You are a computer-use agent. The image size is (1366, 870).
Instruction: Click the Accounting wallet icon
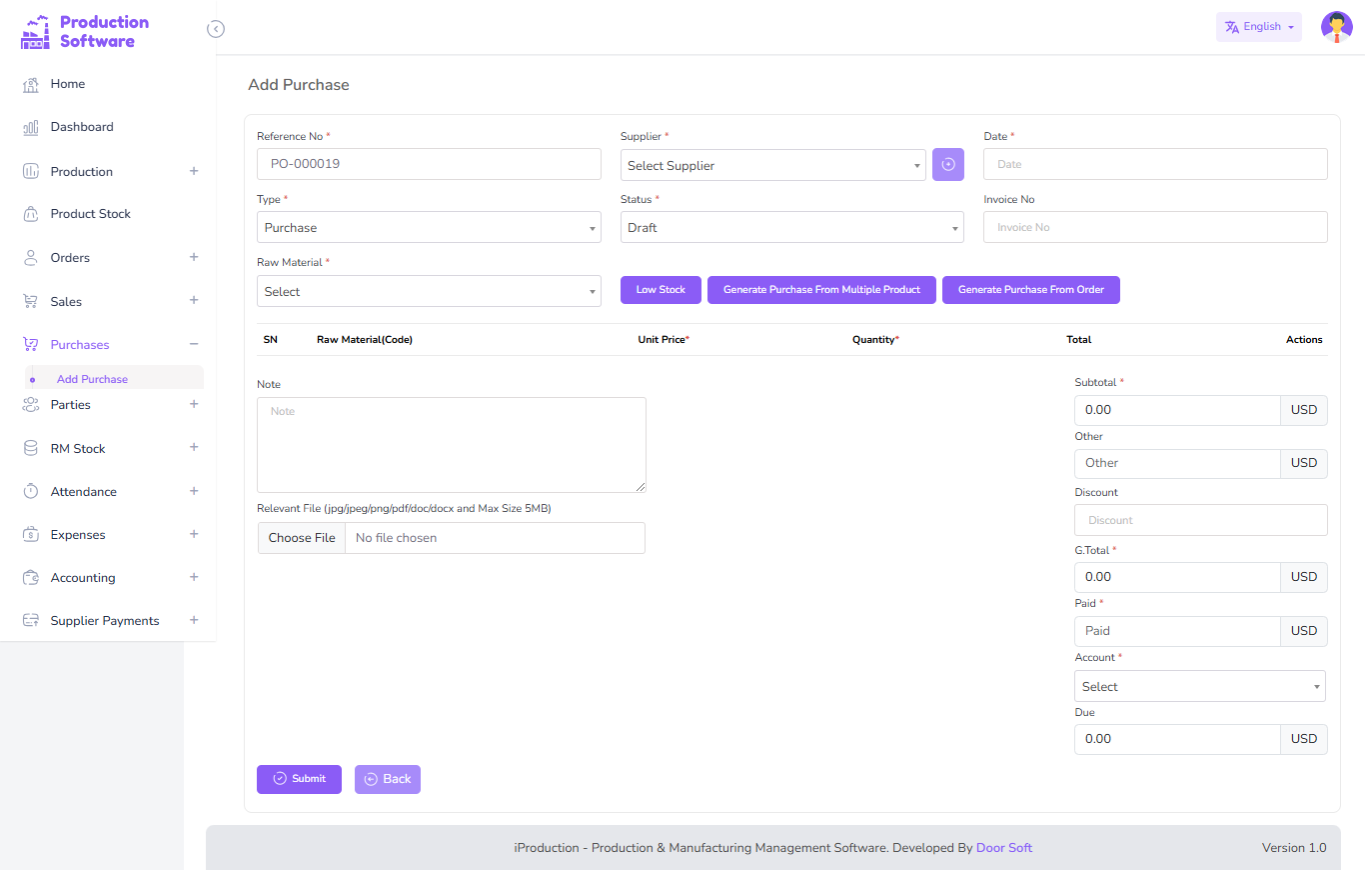pyautogui.click(x=31, y=578)
